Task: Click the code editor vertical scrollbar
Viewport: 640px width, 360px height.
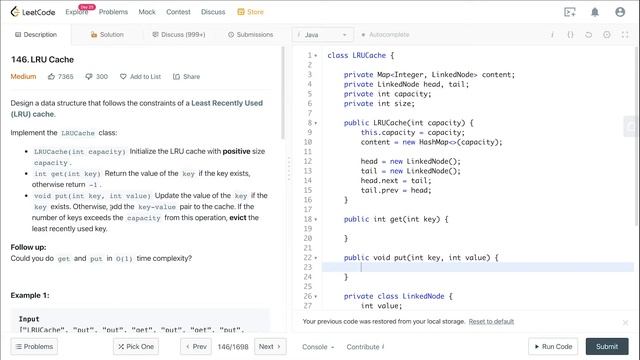Action: point(637,136)
